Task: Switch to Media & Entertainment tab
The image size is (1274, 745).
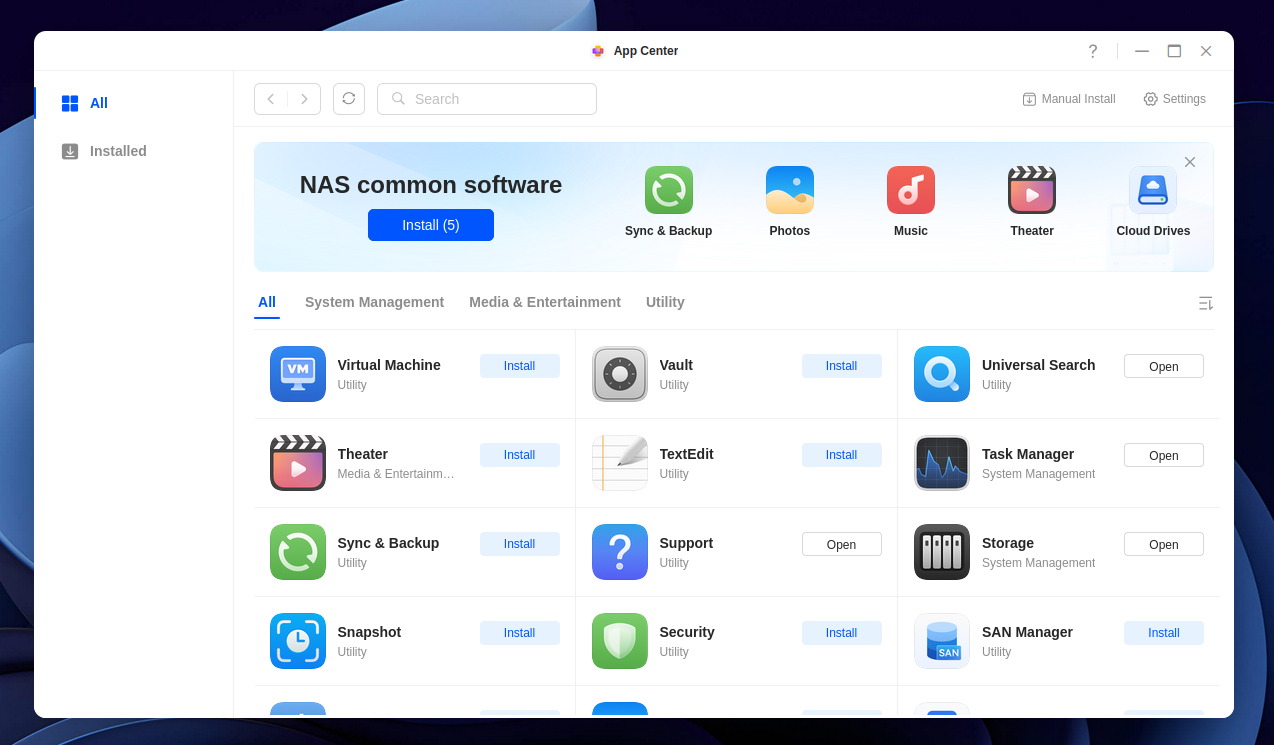Action: (x=545, y=302)
